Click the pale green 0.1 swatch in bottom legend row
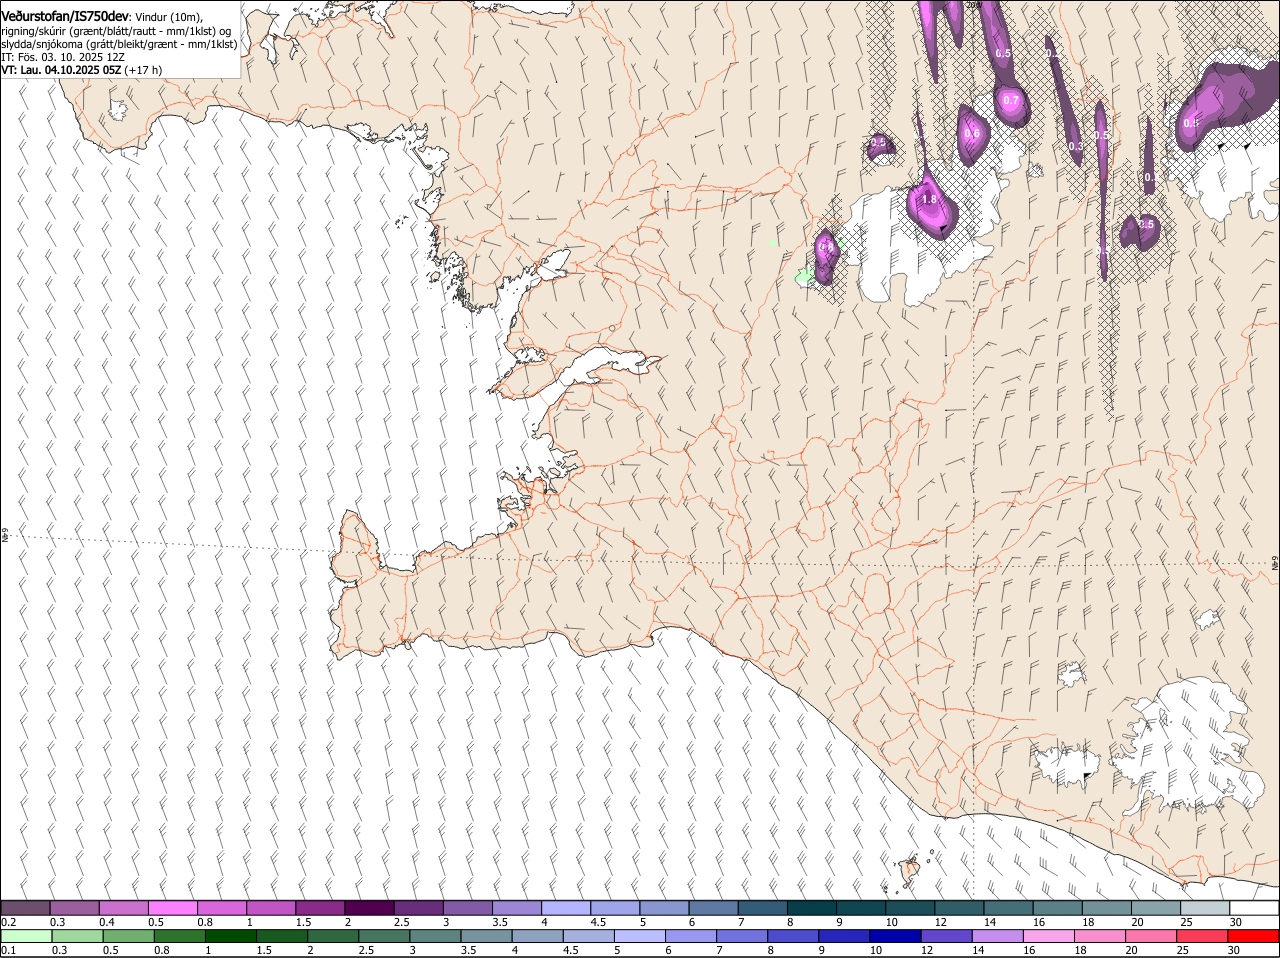Screen dimensions: 1280x958 click(26, 936)
